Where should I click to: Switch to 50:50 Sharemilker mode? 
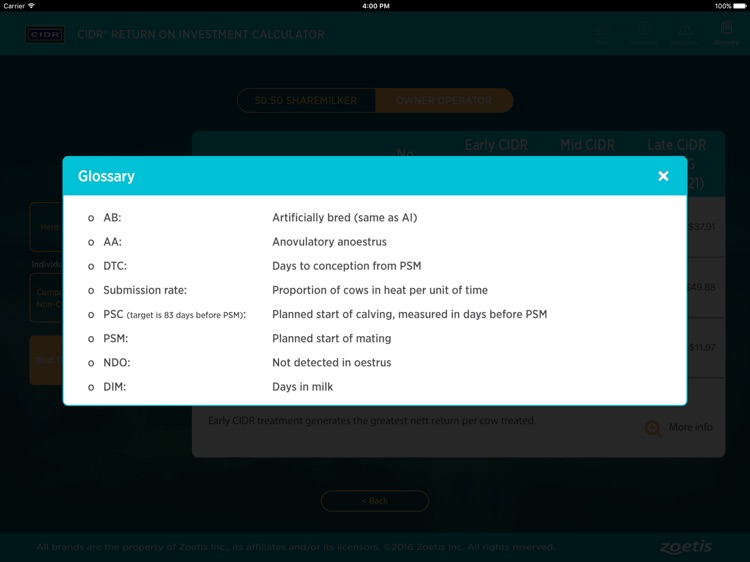point(306,100)
